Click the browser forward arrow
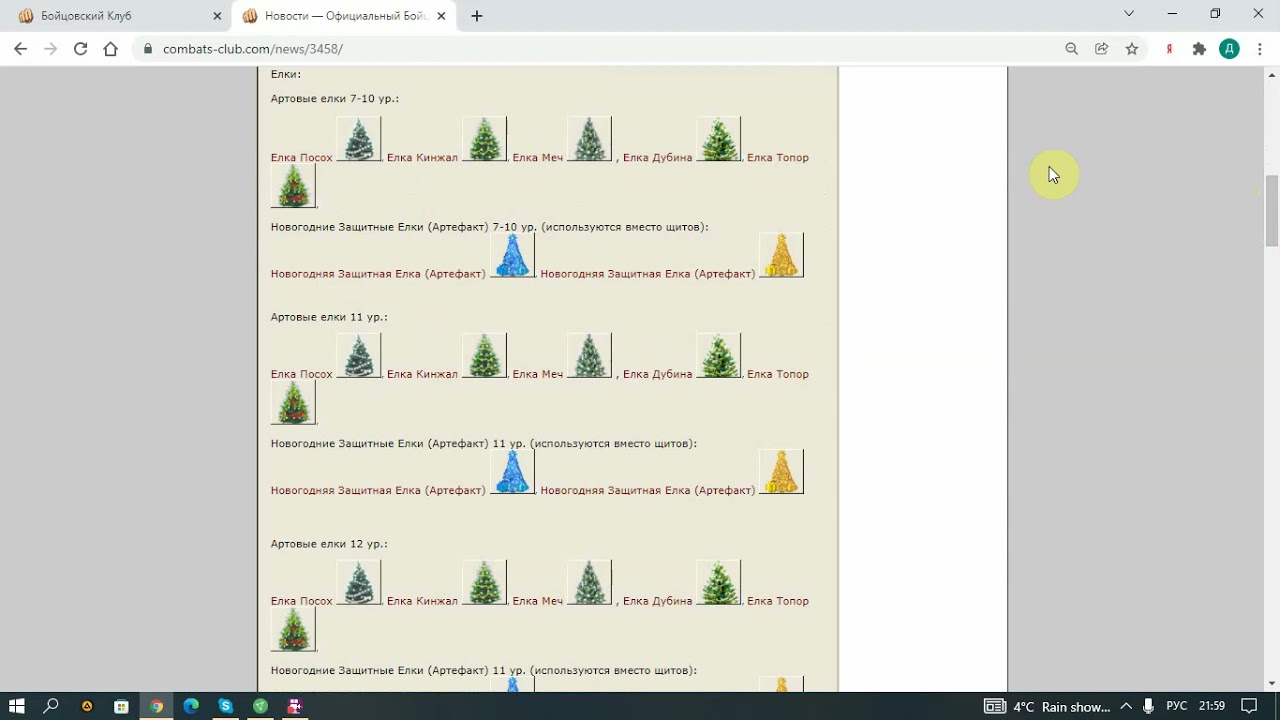This screenshot has height=720, width=1280. [50, 48]
